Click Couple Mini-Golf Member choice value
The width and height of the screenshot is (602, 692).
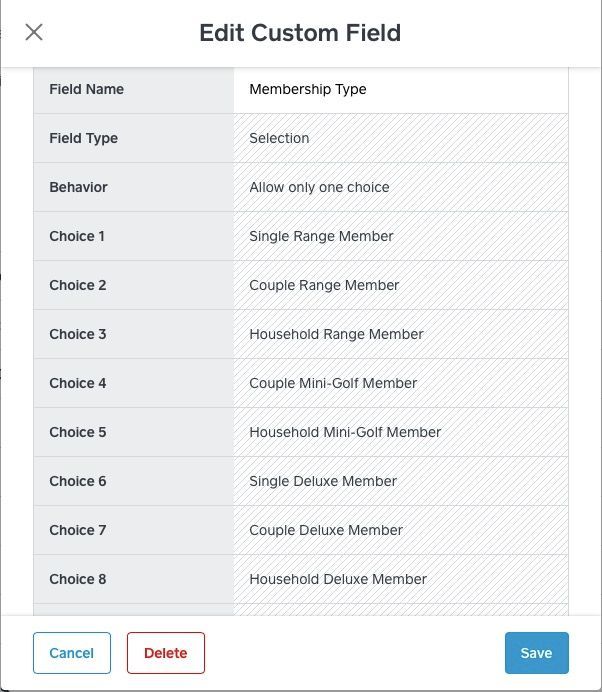[400, 383]
